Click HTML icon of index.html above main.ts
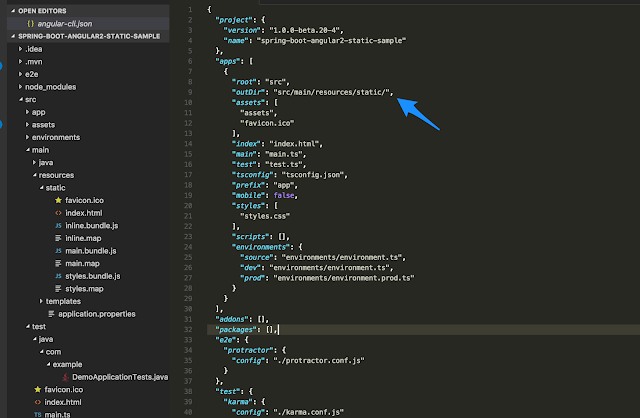 pos(38,402)
